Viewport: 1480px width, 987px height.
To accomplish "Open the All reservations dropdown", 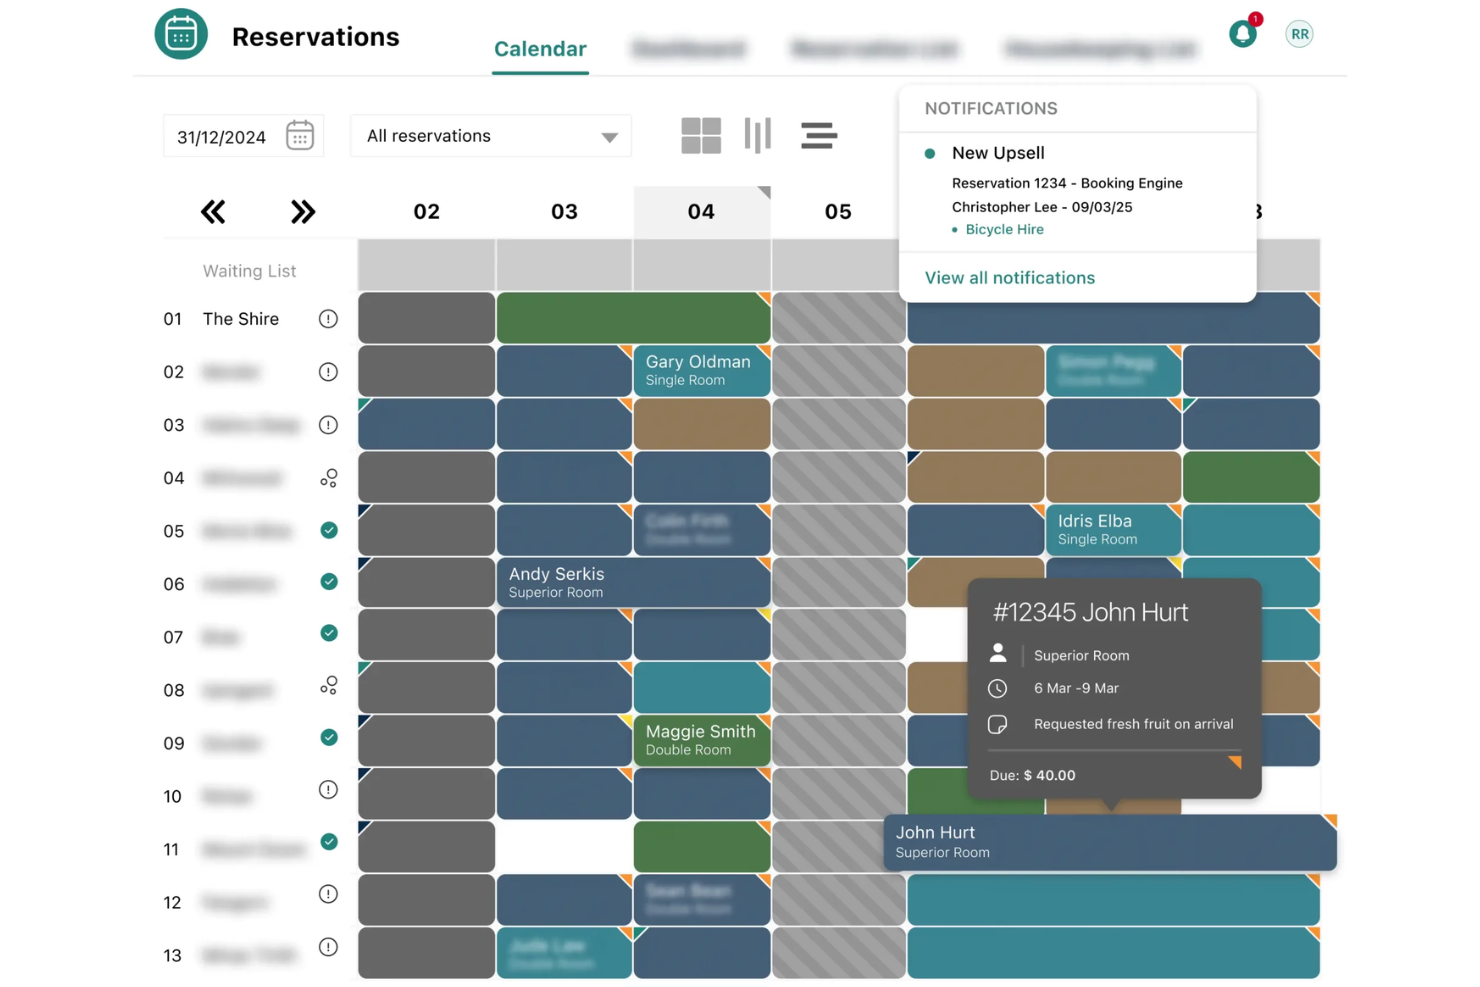I will coord(489,135).
